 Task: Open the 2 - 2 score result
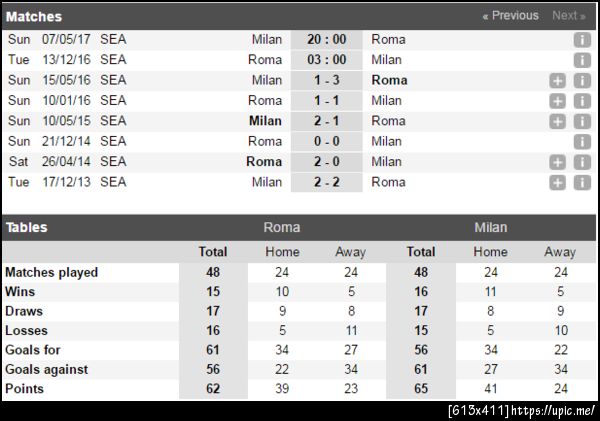click(x=326, y=182)
